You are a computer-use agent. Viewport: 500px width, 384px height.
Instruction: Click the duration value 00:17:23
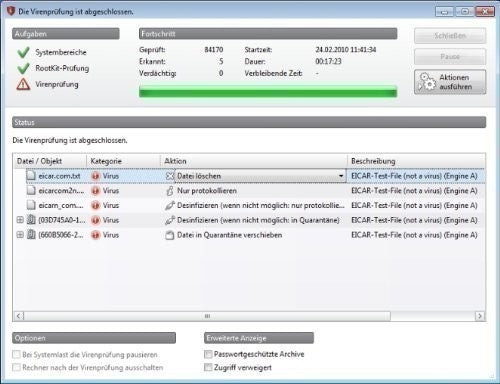coord(328,61)
